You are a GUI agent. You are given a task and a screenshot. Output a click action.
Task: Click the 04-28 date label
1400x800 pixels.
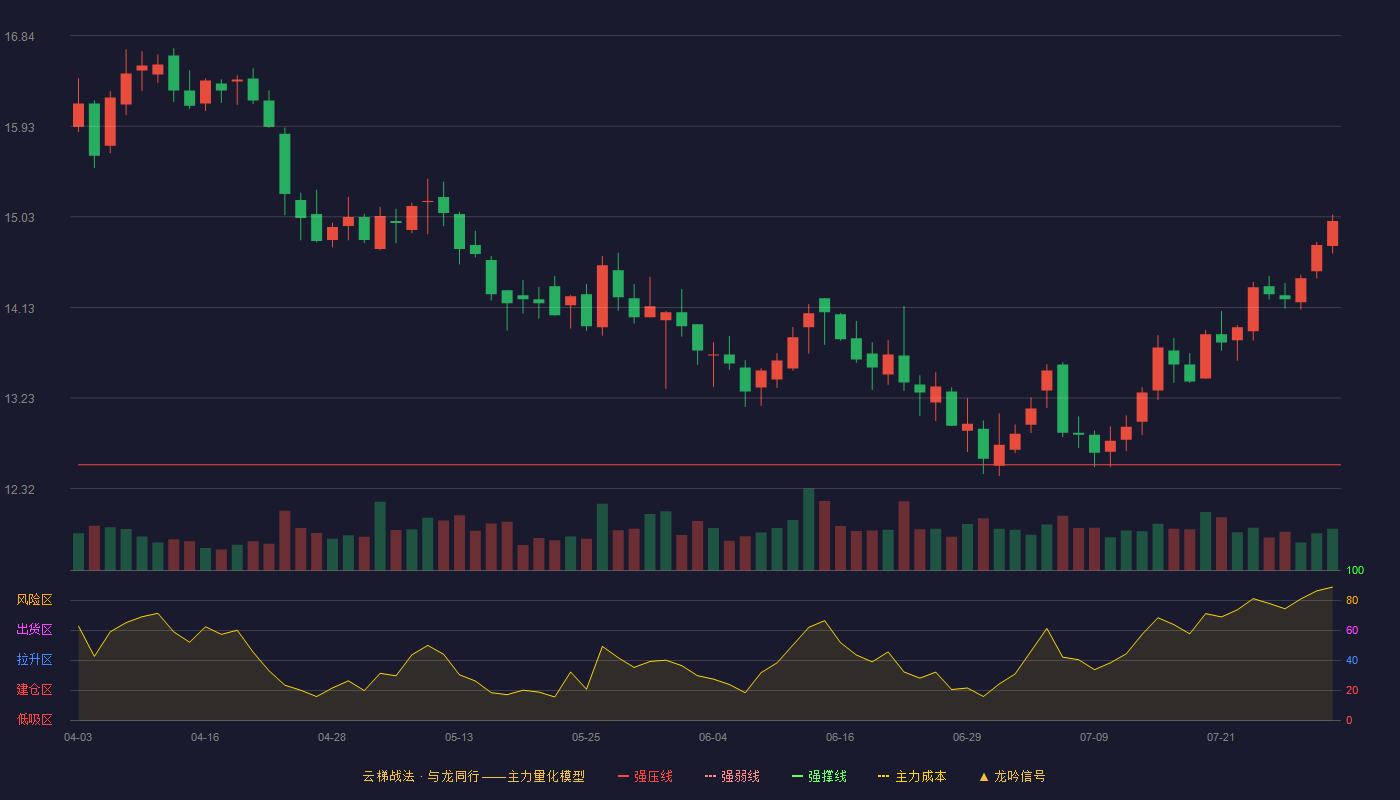(x=332, y=737)
